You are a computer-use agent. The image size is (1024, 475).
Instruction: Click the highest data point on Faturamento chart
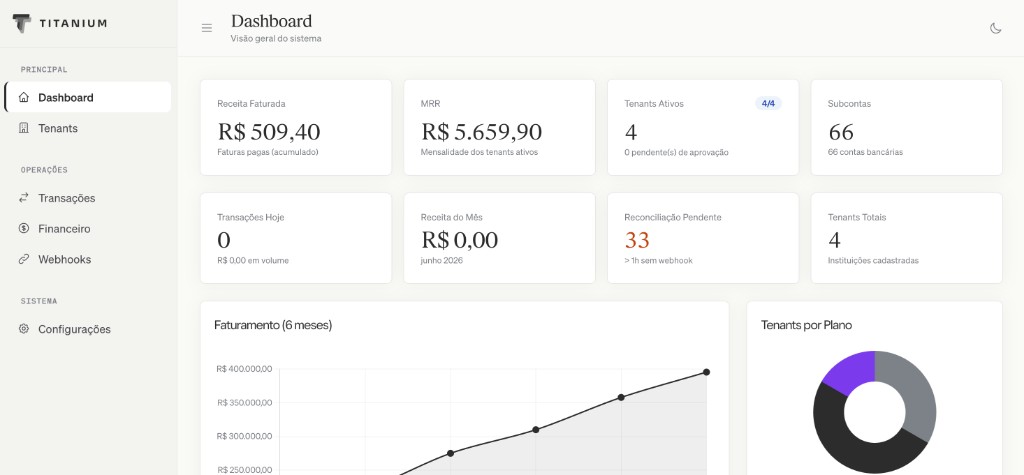click(706, 372)
